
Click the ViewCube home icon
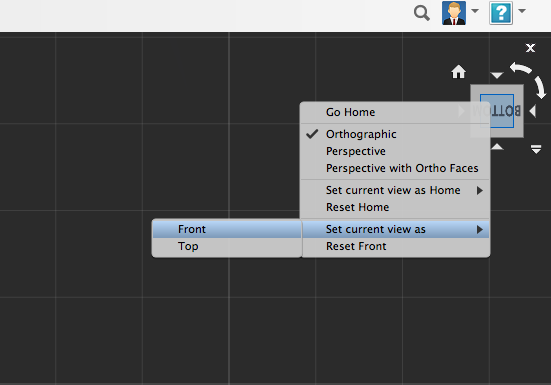click(x=459, y=72)
